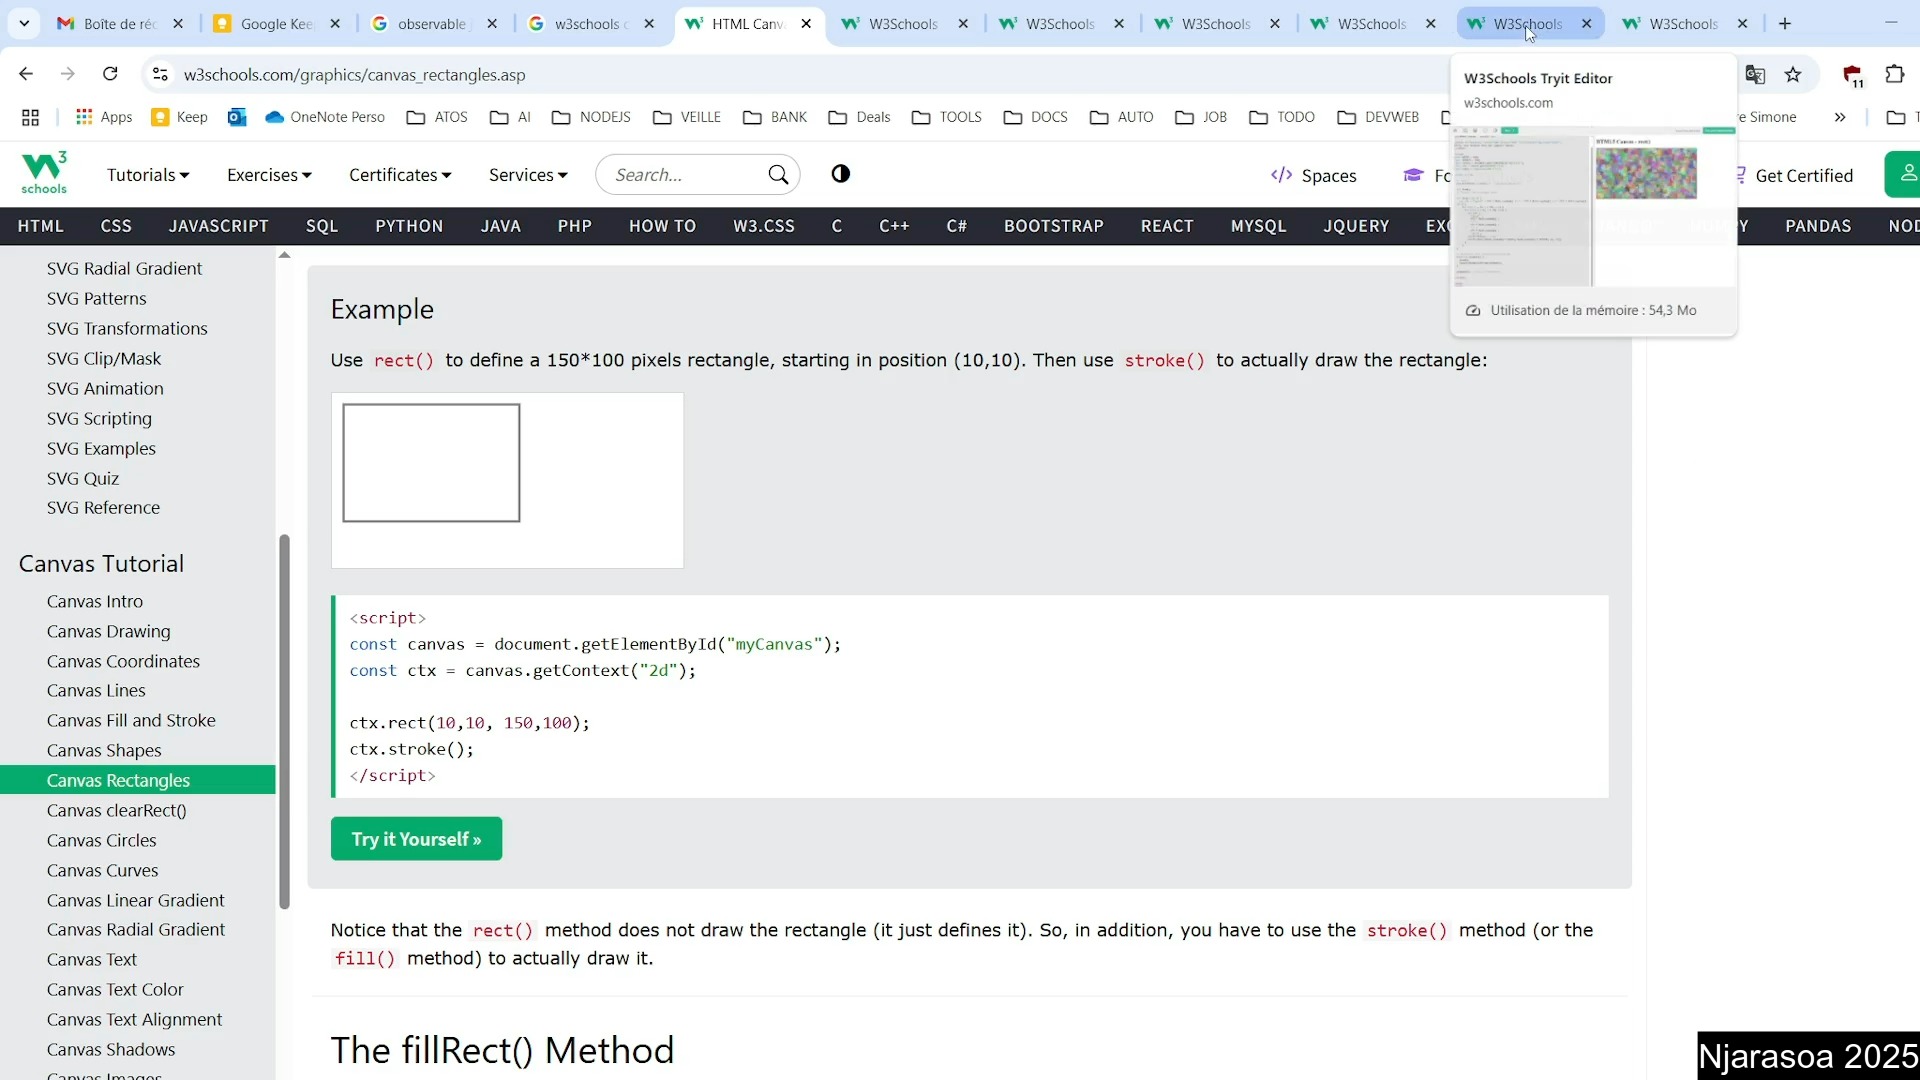Screen dimensions: 1920x1080
Task: Open the Services dropdown menu
Action: click(x=528, y=175)
